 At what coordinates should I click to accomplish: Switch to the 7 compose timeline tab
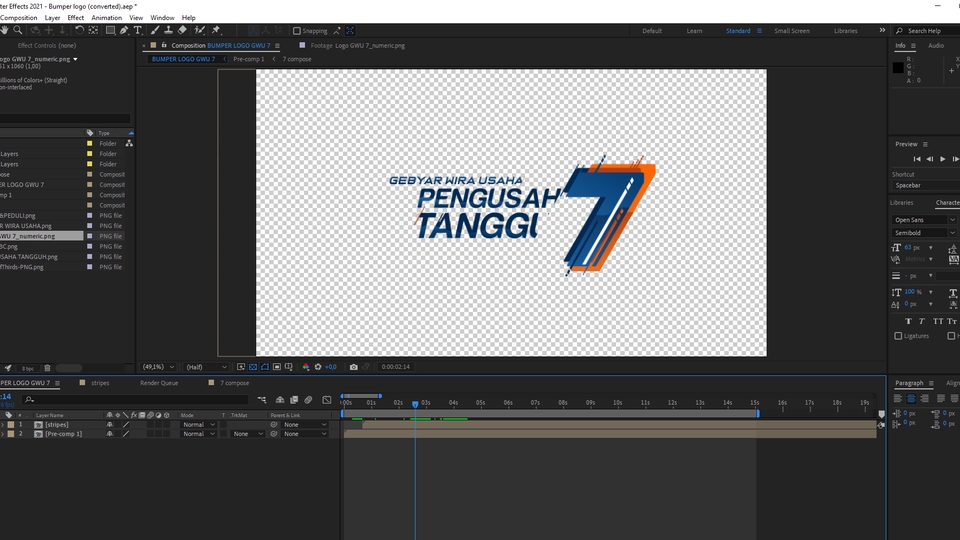coord(234,383)
